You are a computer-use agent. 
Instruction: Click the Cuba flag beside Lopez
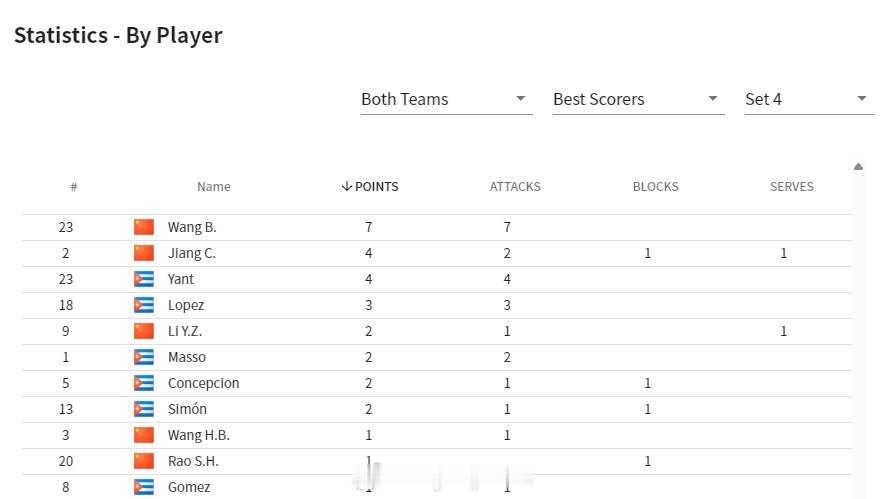tap(144, 305)
